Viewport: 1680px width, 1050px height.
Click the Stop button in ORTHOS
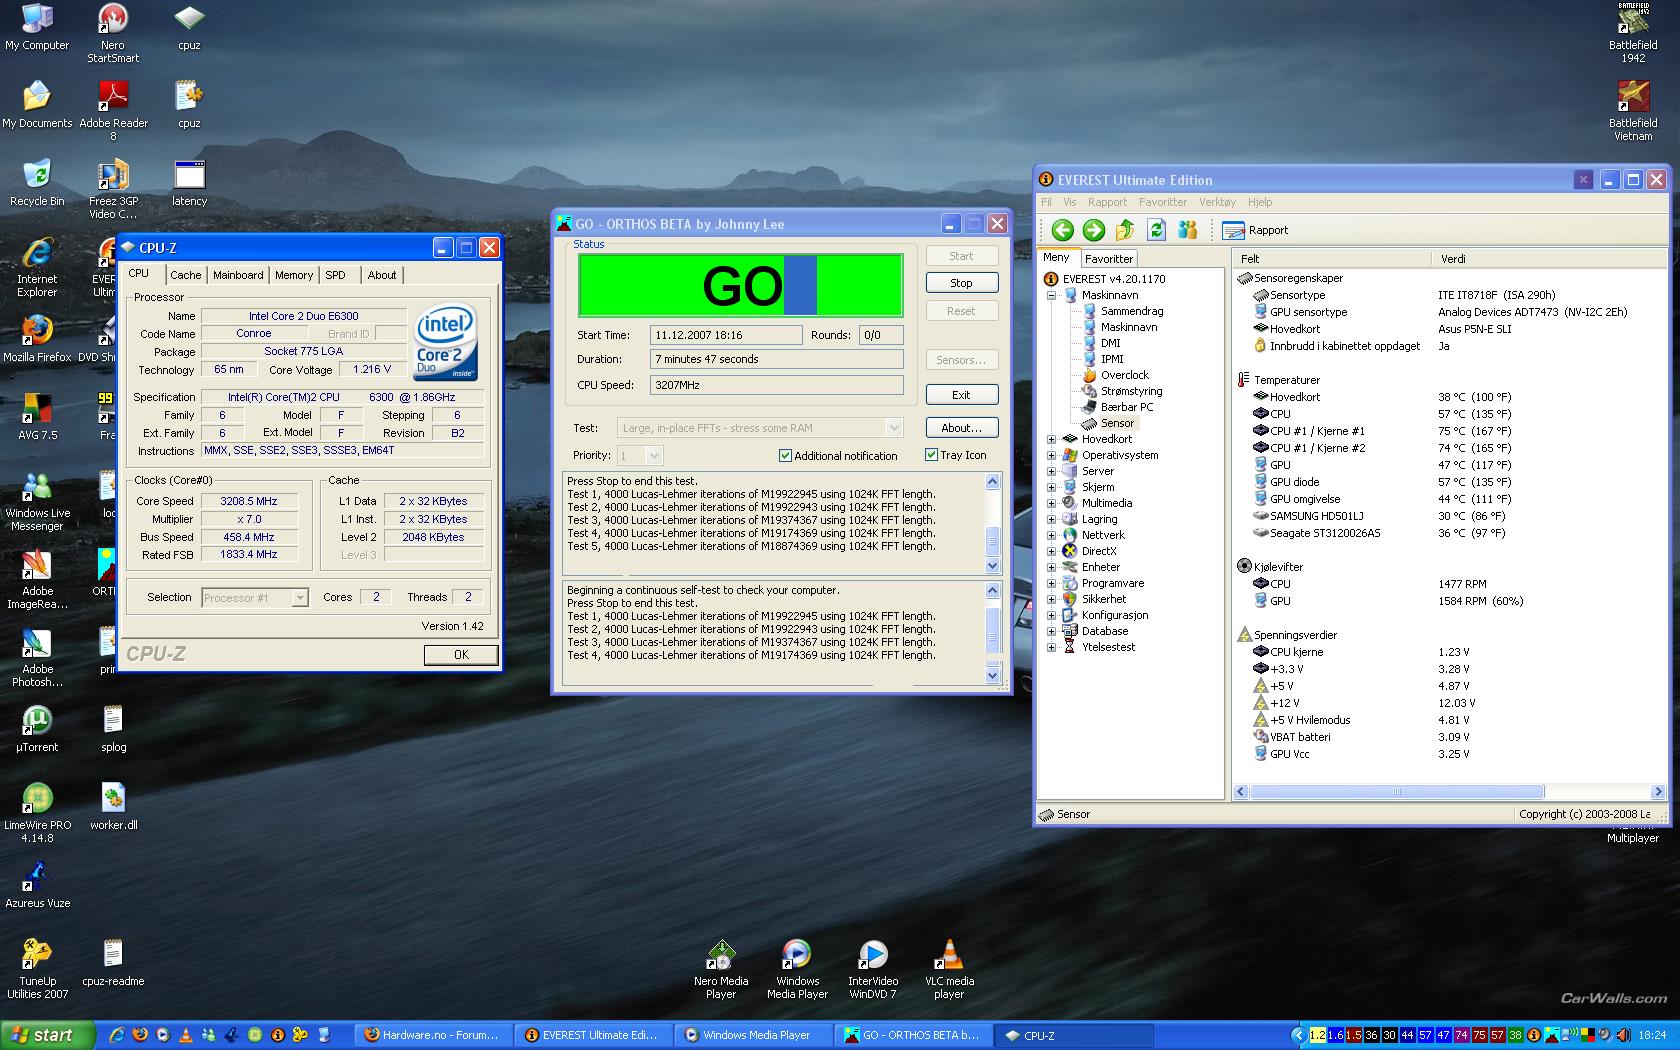pos(961,283)
